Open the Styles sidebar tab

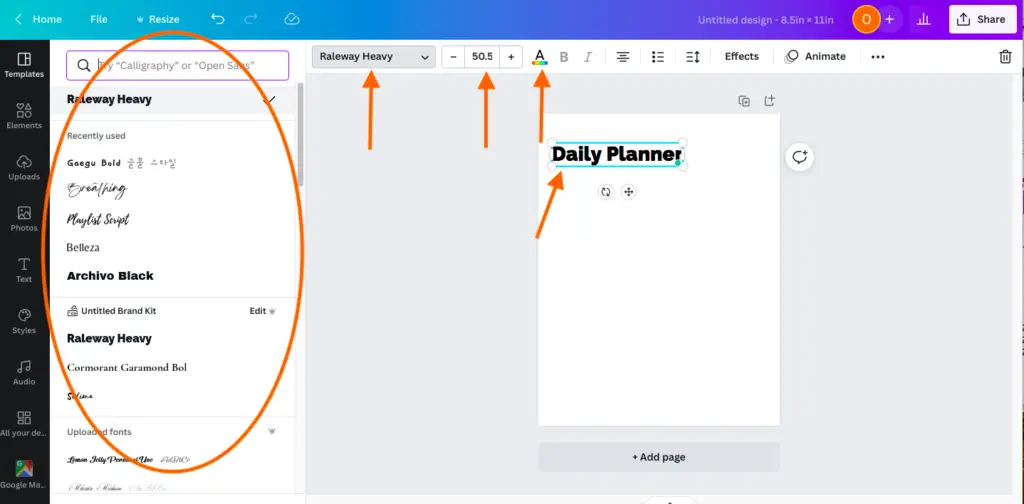(x=24, y=321)
